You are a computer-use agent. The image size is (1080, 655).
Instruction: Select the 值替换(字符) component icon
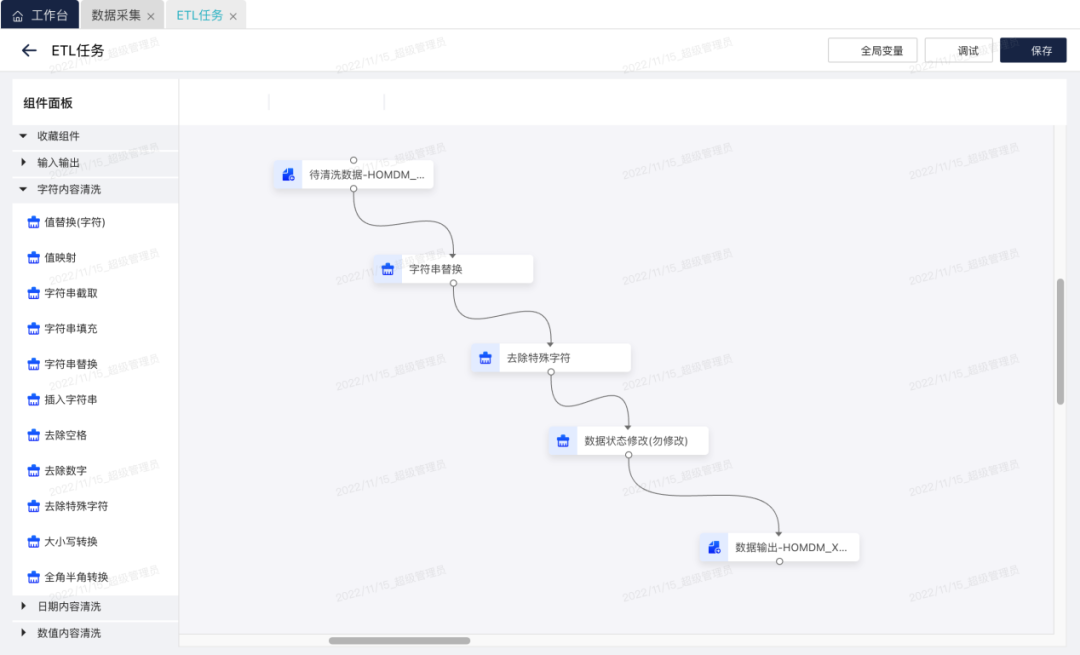click(x=33, y=223)
